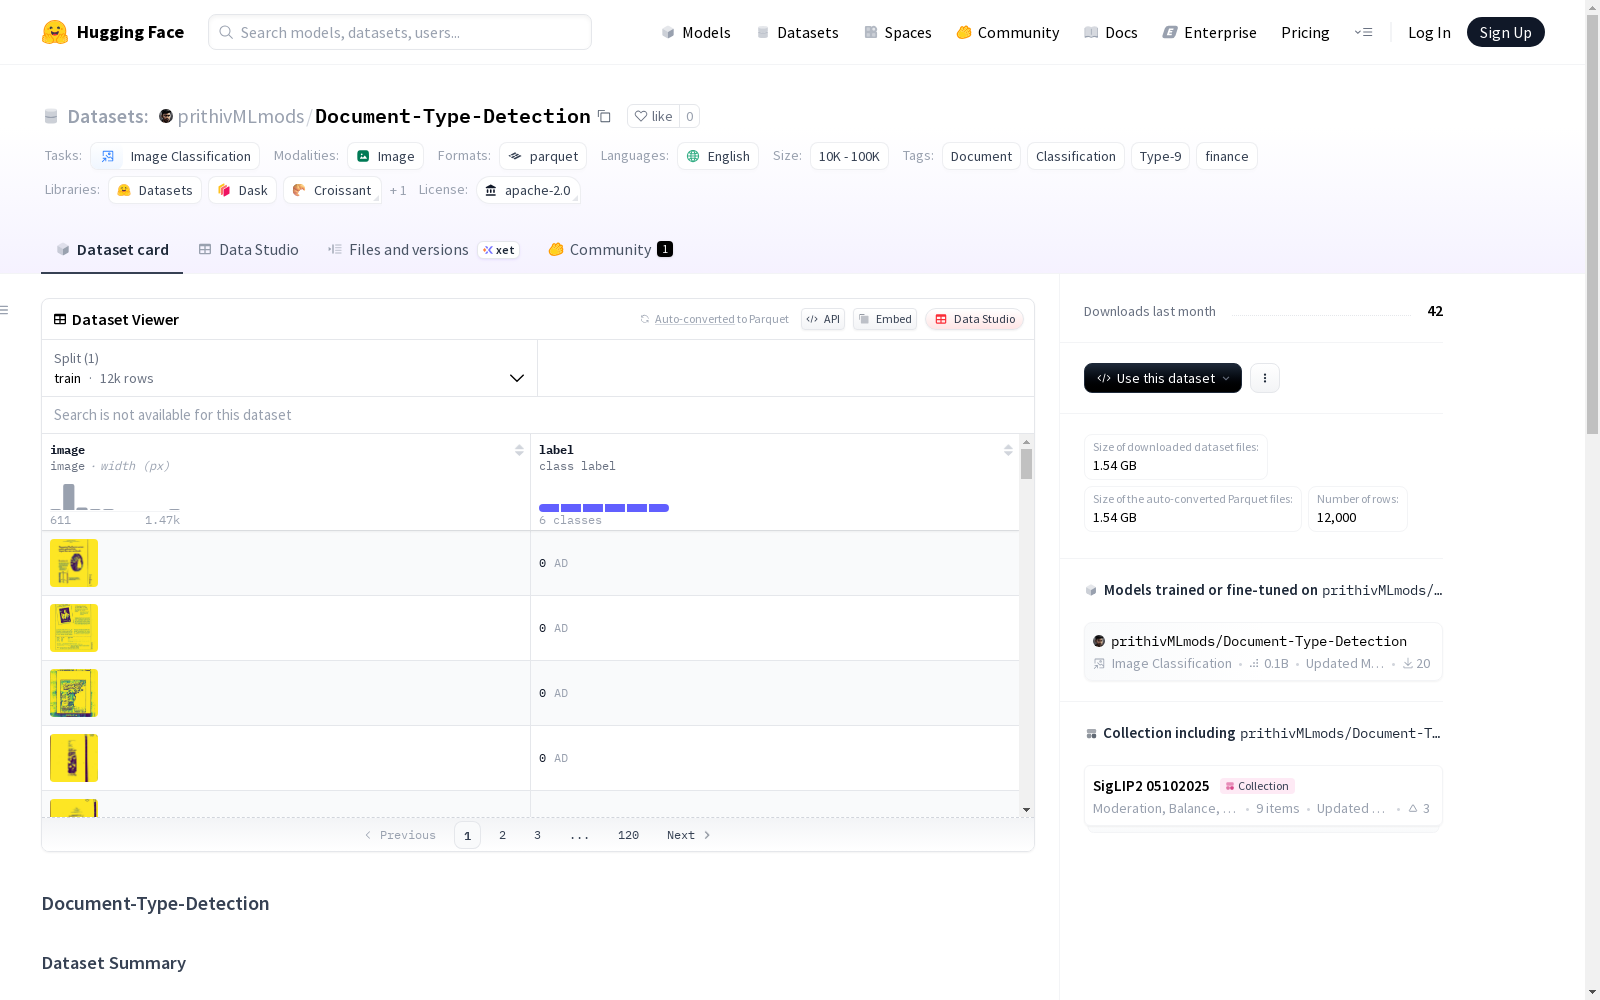Click the Image Classification task tag
This screenshot has height=1000, width=1600.
point(175,156)
